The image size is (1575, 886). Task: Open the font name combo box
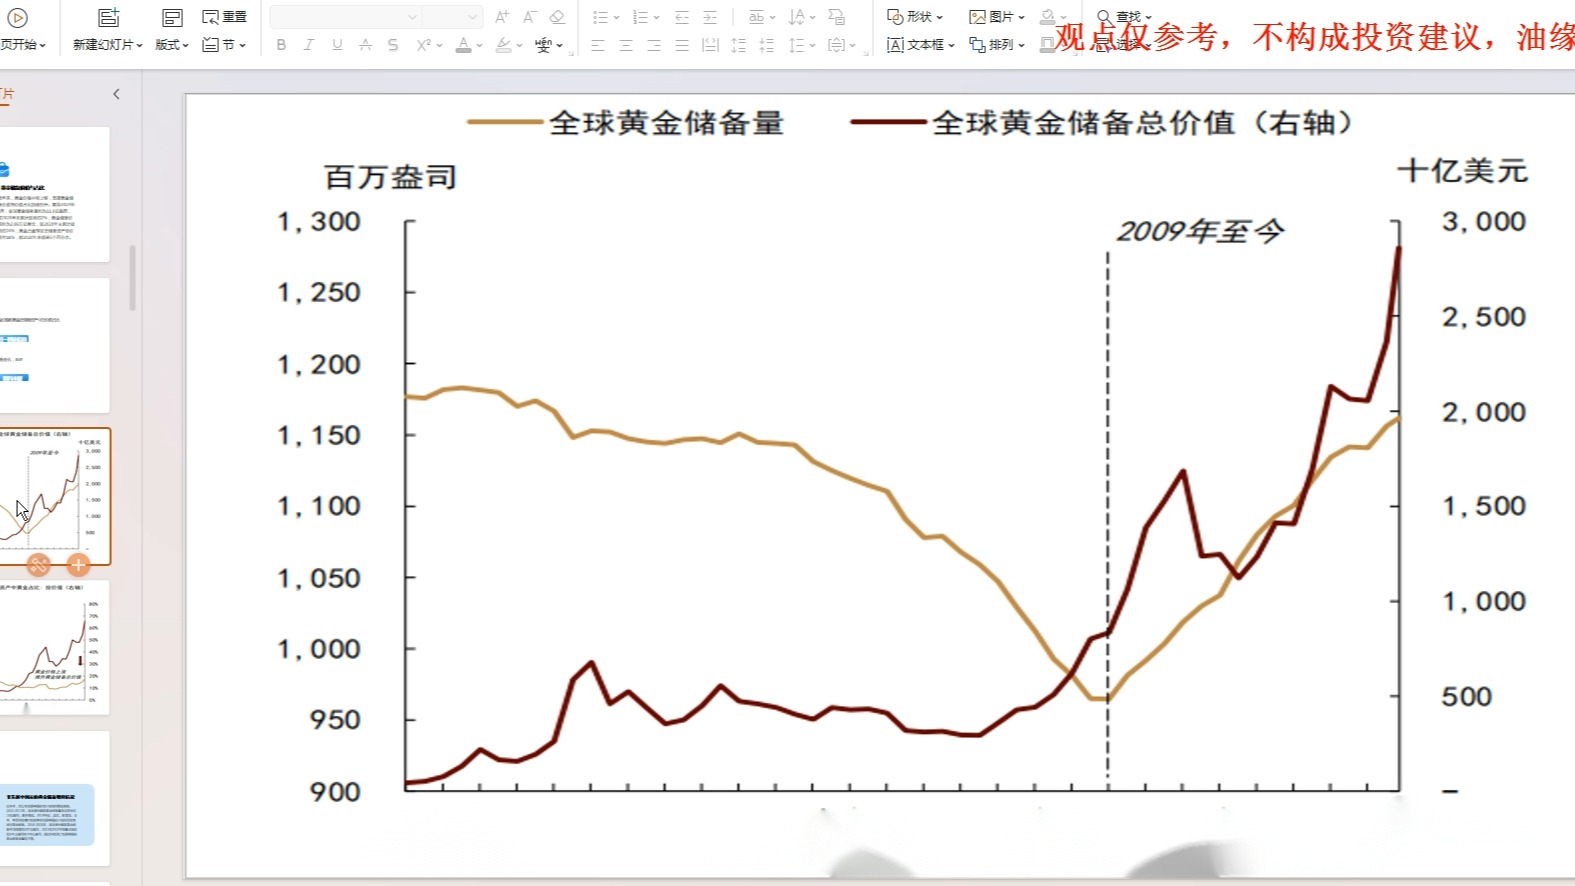(x=345, y=17)
